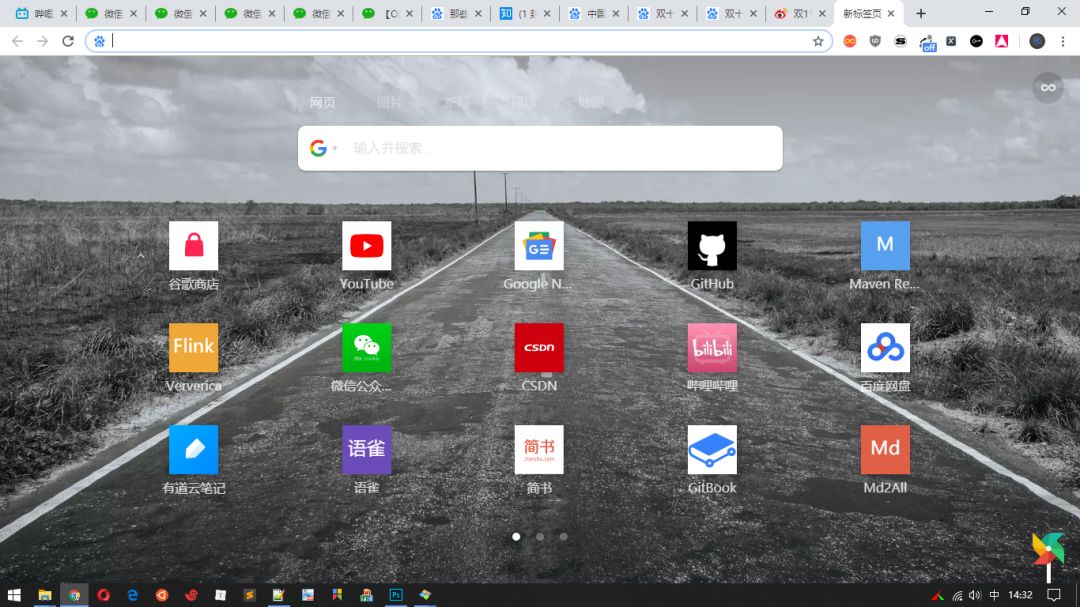1080x607 pixels.
Task: Open the Windows notification center
Action: [1054, 595]
